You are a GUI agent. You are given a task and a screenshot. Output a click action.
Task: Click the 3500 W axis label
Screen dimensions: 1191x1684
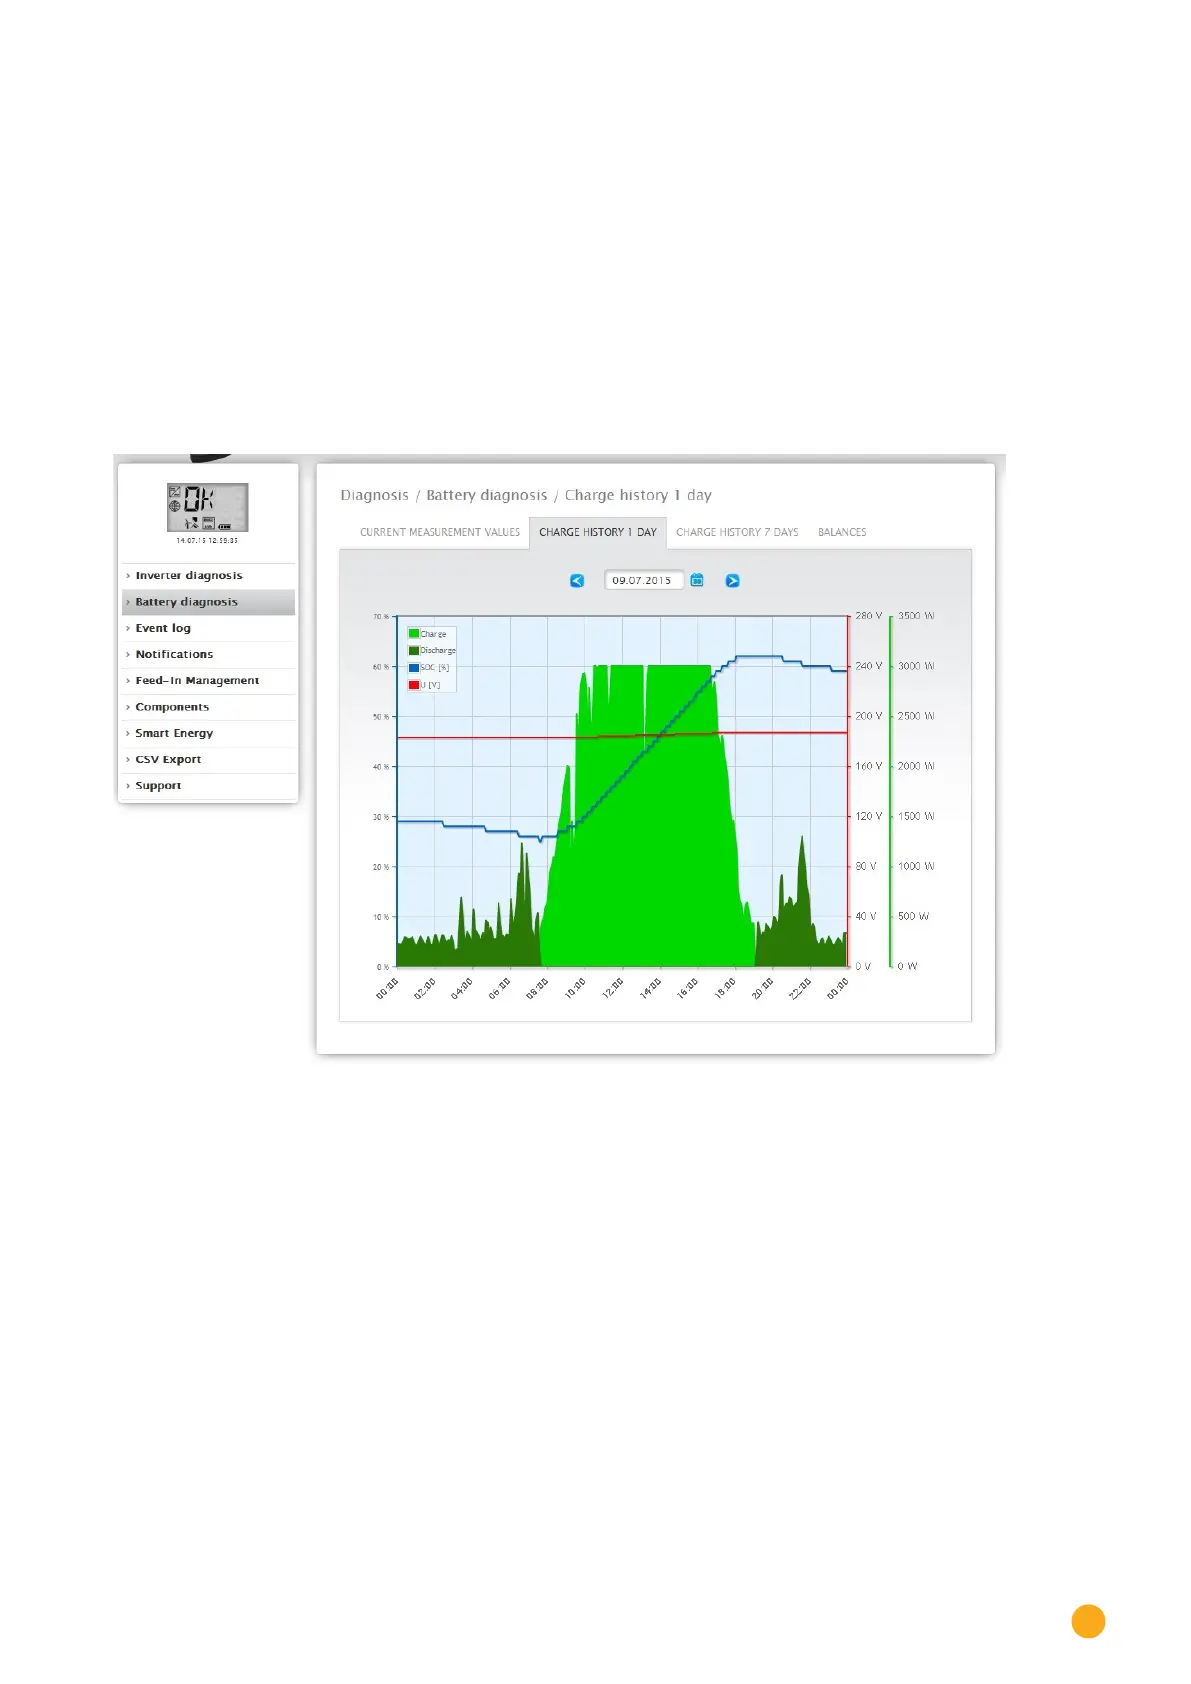pos(916,616)
